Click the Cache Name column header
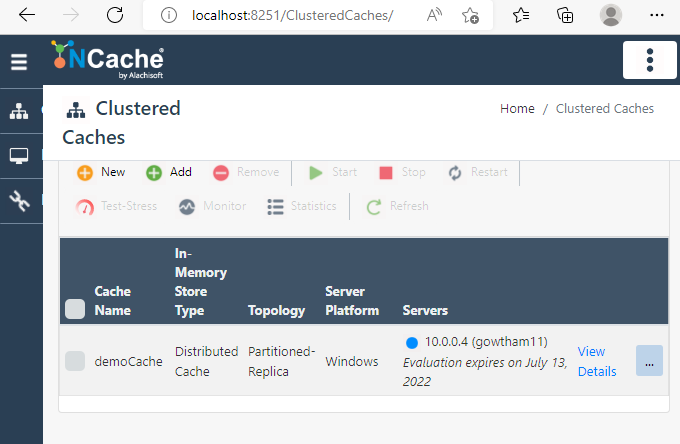This screenshot has width=680, height=444. click(113, 300)
